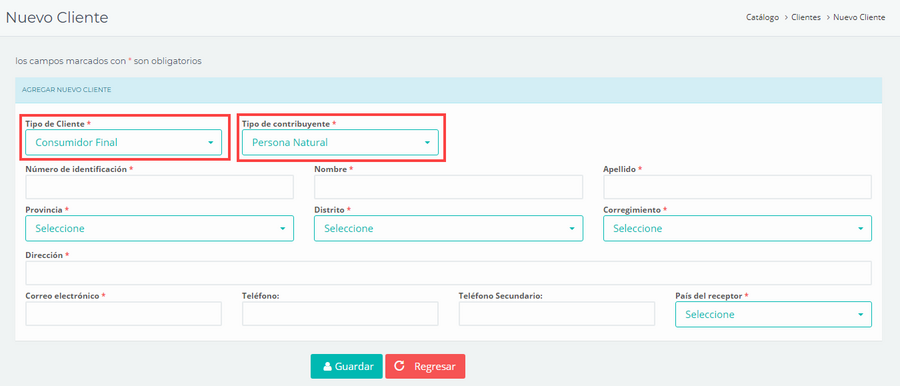This screenshot has width=900, height=386.
Task: Click the Agregar Nuevo Cliente panel header
Action: pos(448,90)
